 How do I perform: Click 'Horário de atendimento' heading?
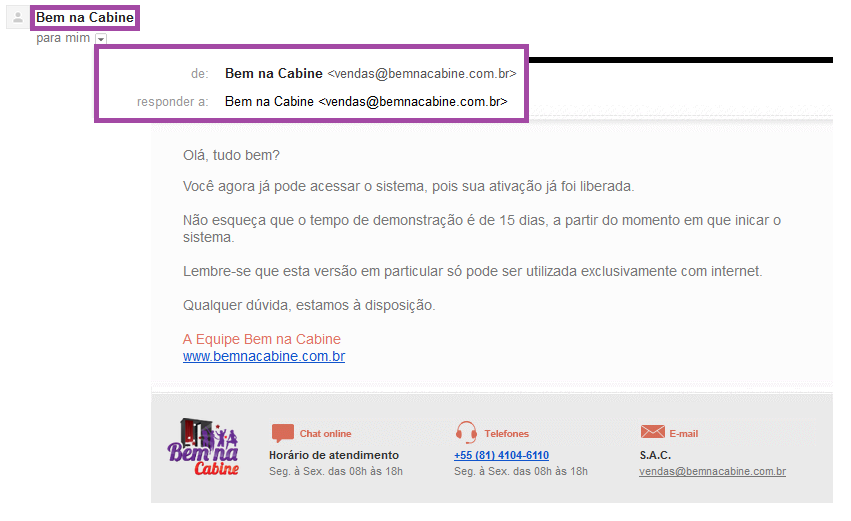[334, 455]
